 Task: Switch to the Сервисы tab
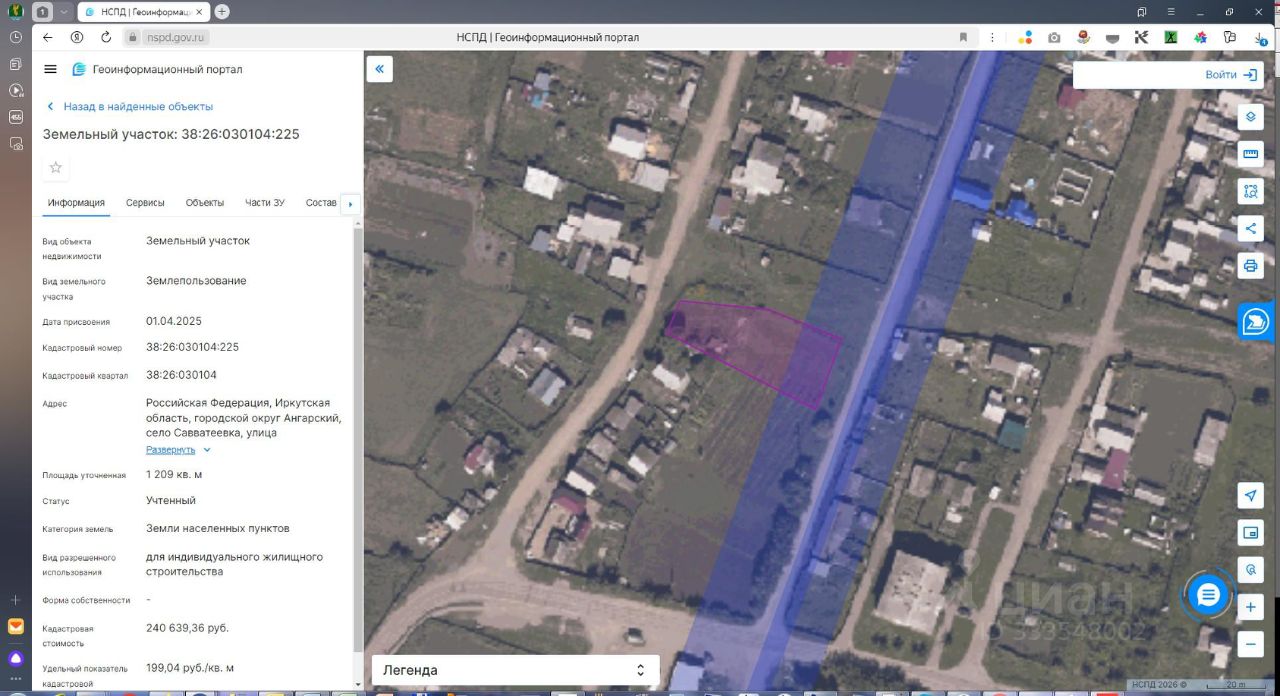tap(145, 203)
